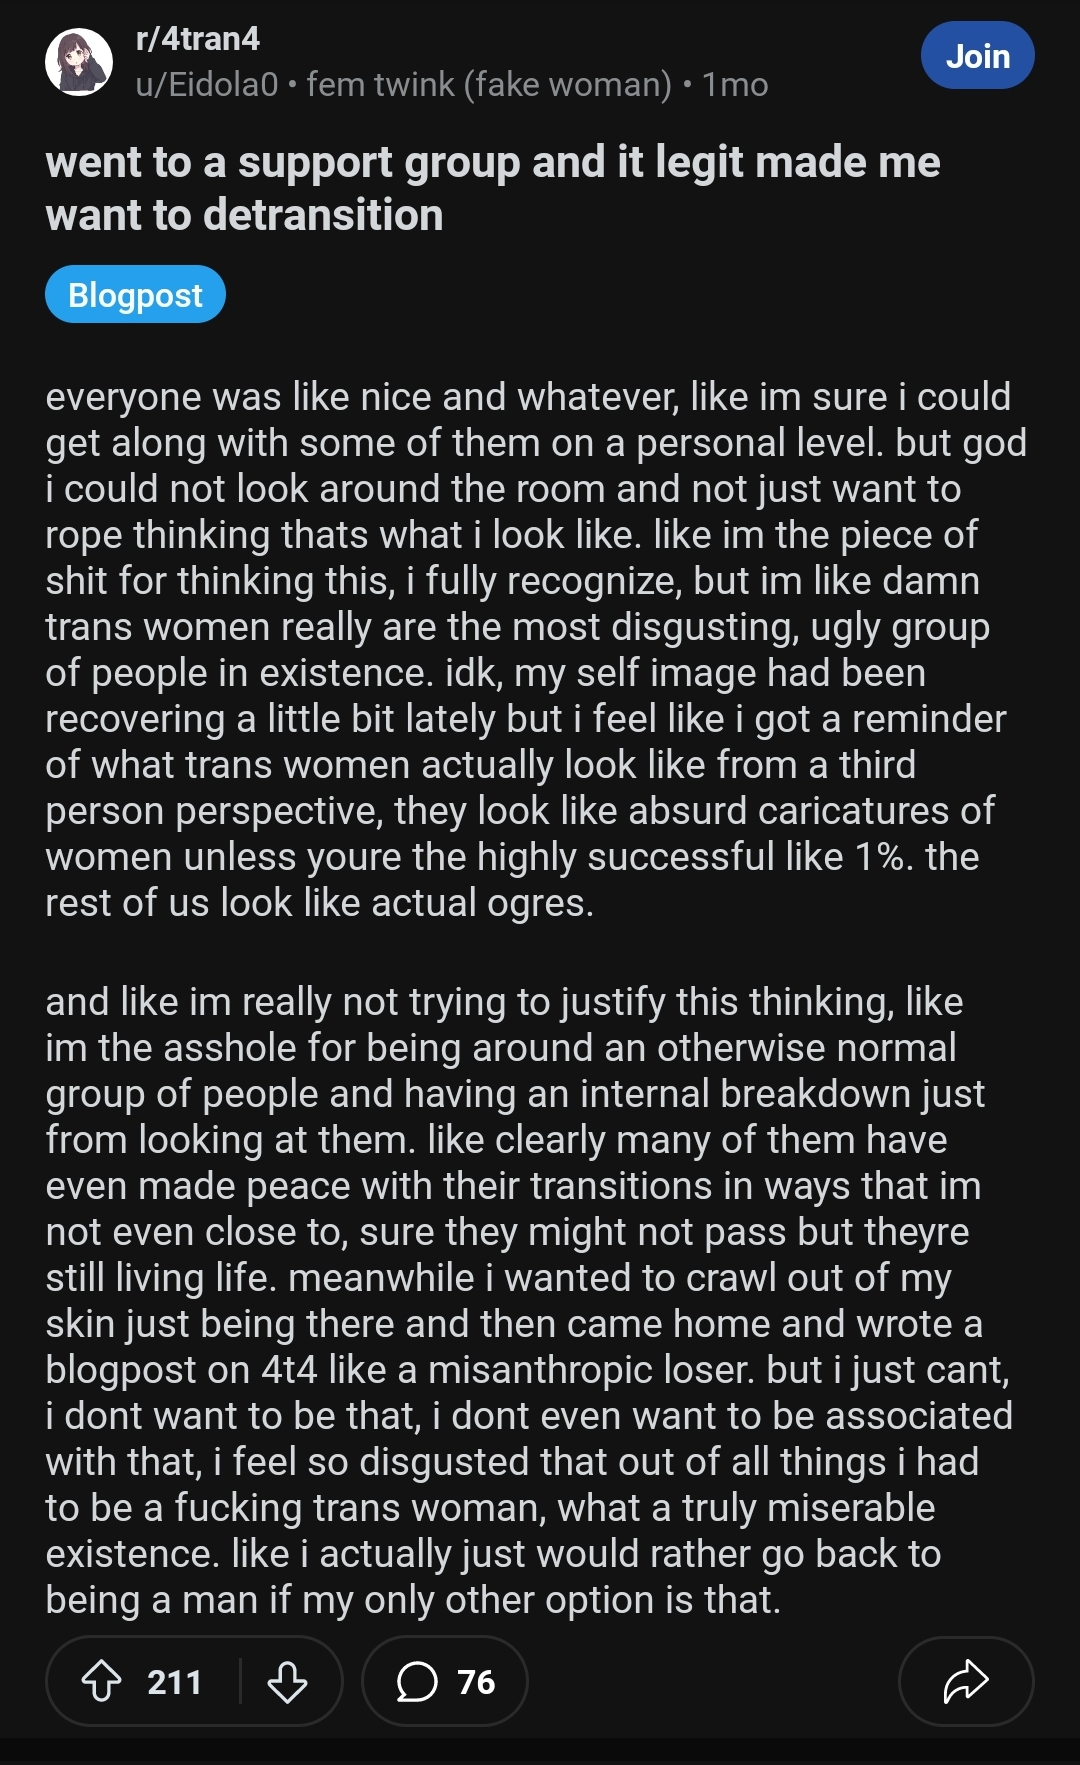Tap the 1mo post timestamp
This screenshot has height=1765, width=1080.
(735, 85)
